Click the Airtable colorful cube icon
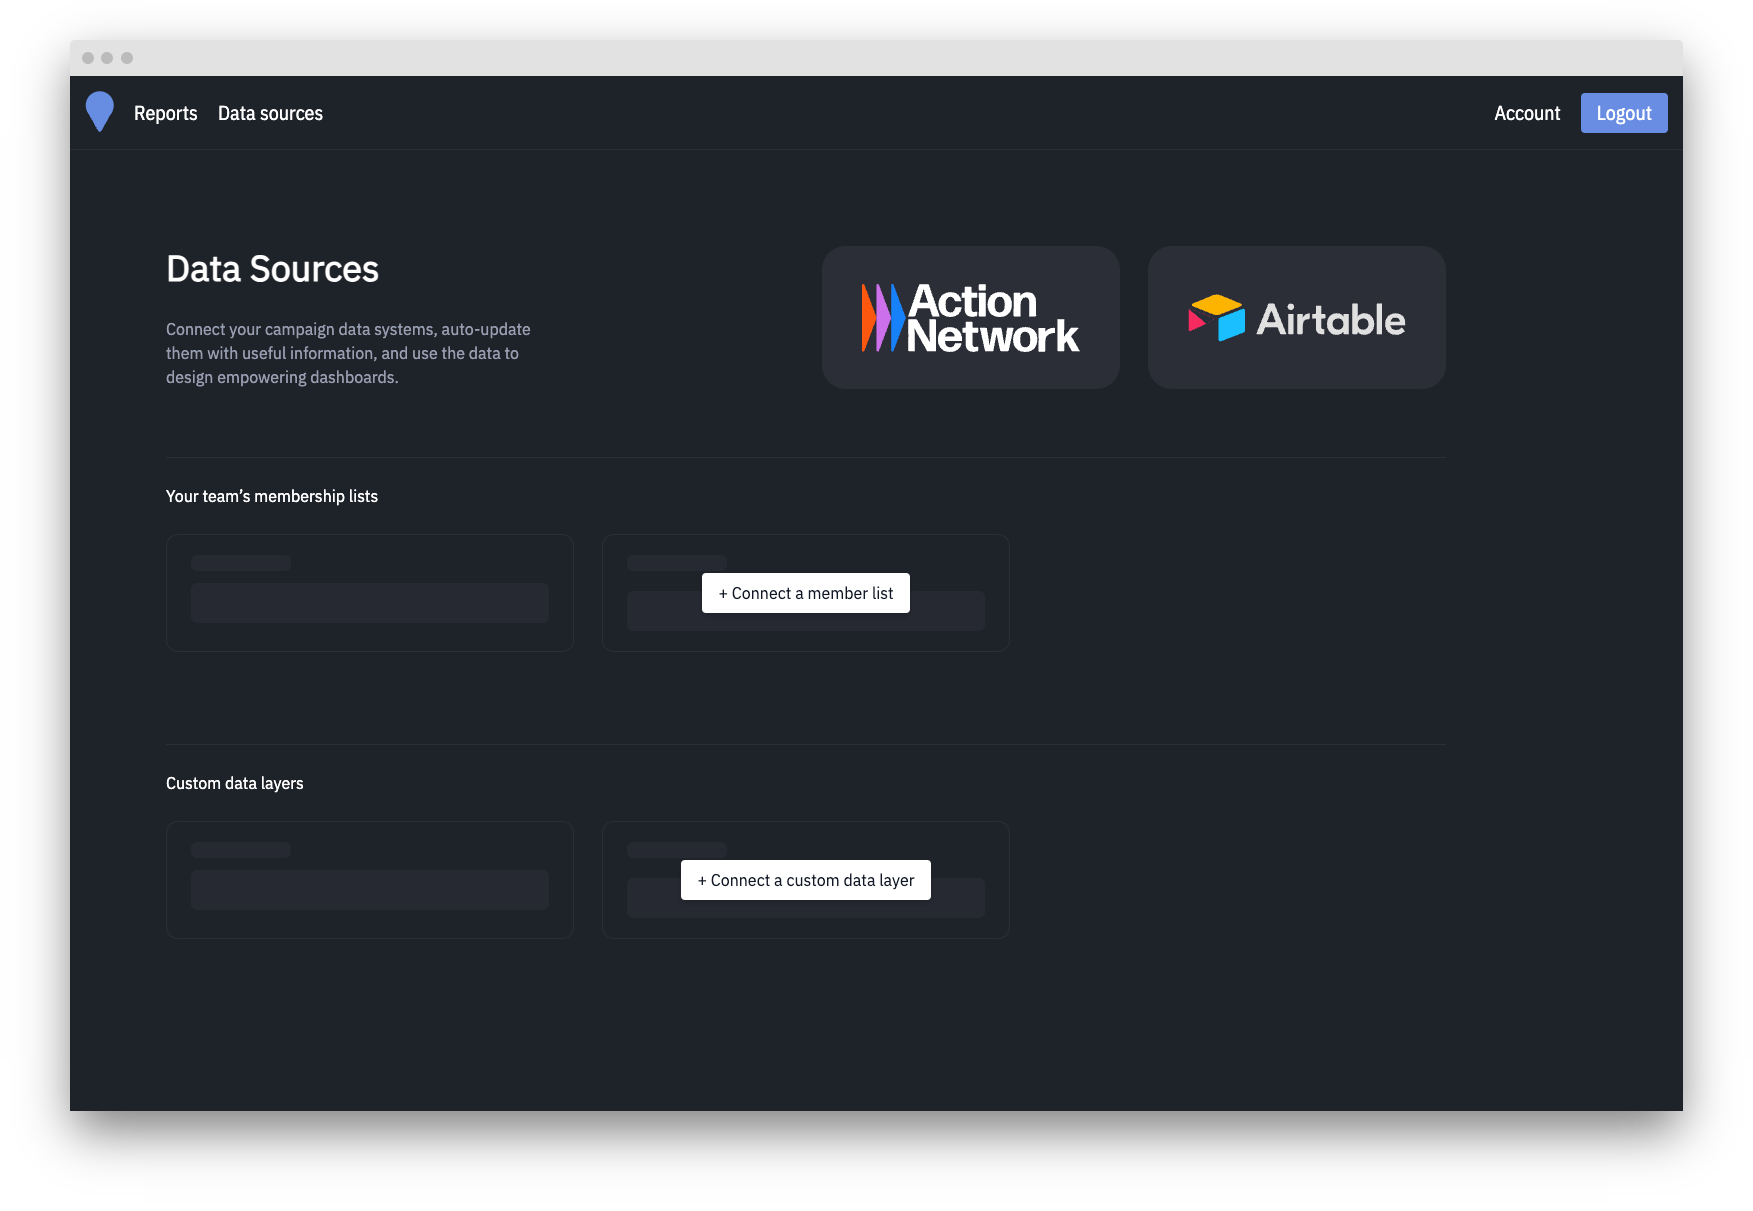Viewport: 1753px width, 1211px height. tap(1216, 318)
